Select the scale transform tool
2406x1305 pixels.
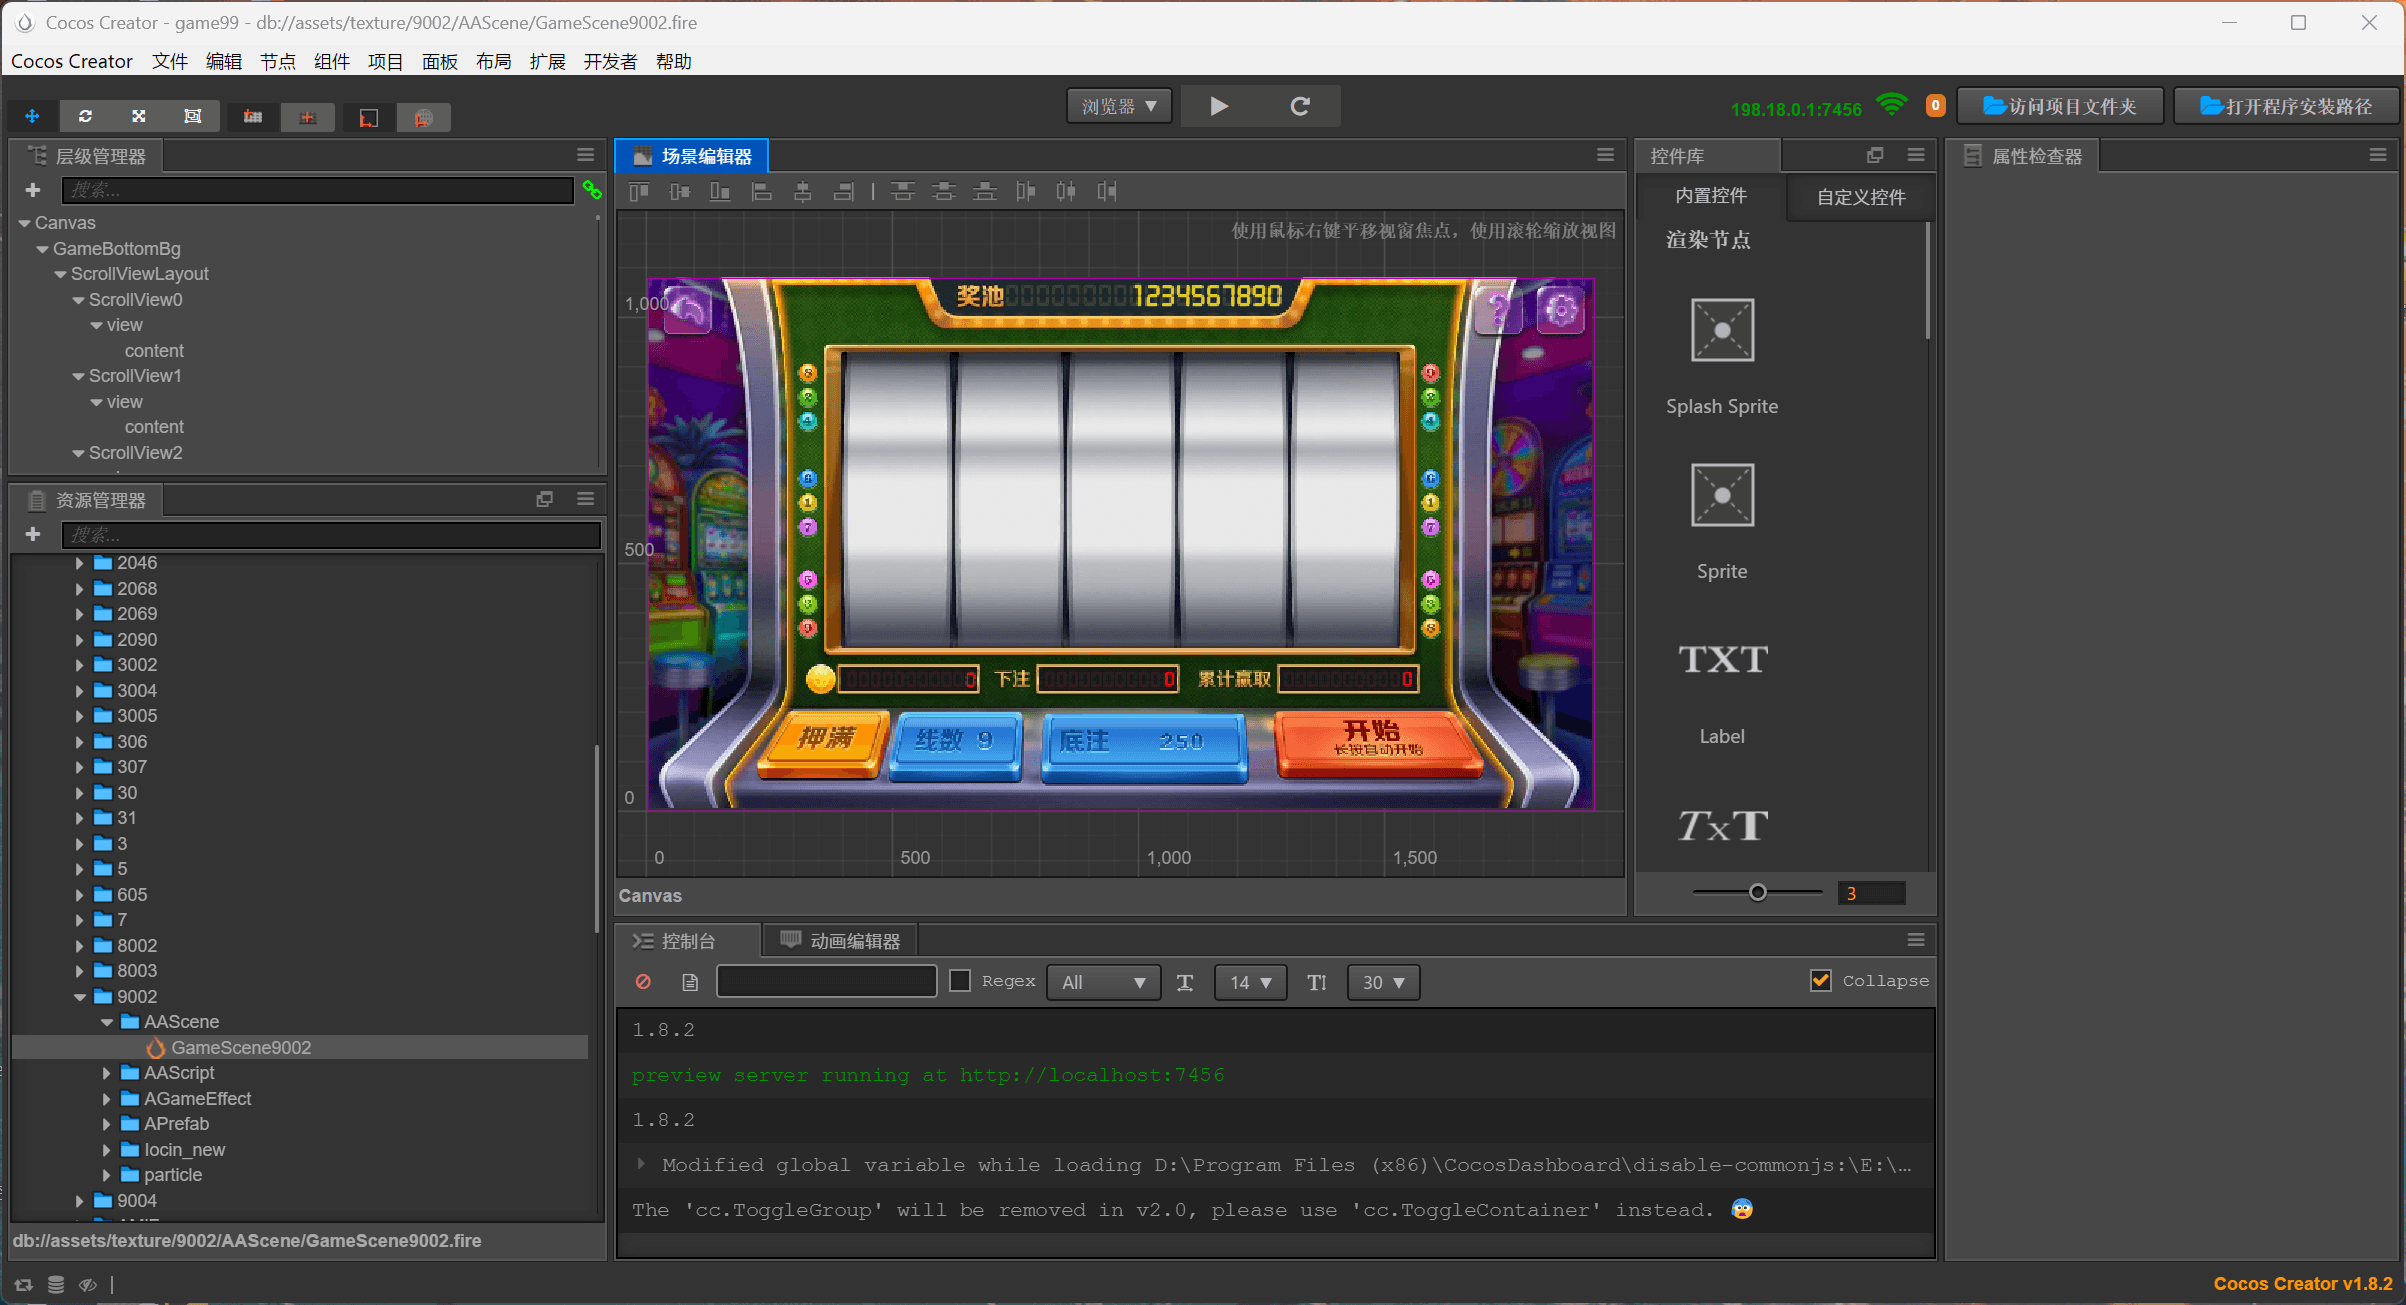point(139,117)
